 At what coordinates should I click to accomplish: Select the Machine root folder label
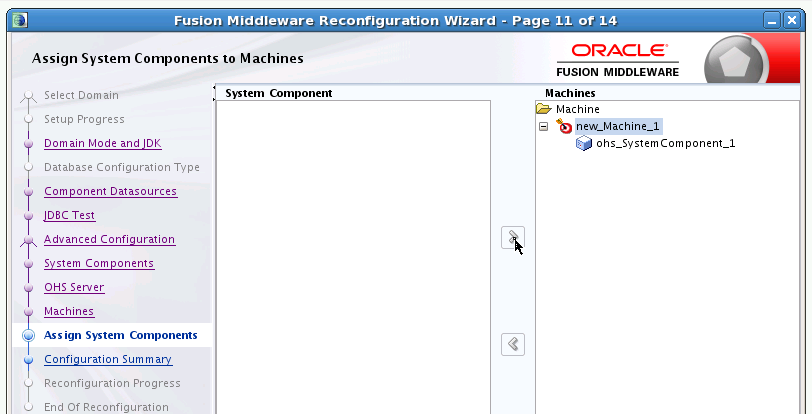(577, 109)
